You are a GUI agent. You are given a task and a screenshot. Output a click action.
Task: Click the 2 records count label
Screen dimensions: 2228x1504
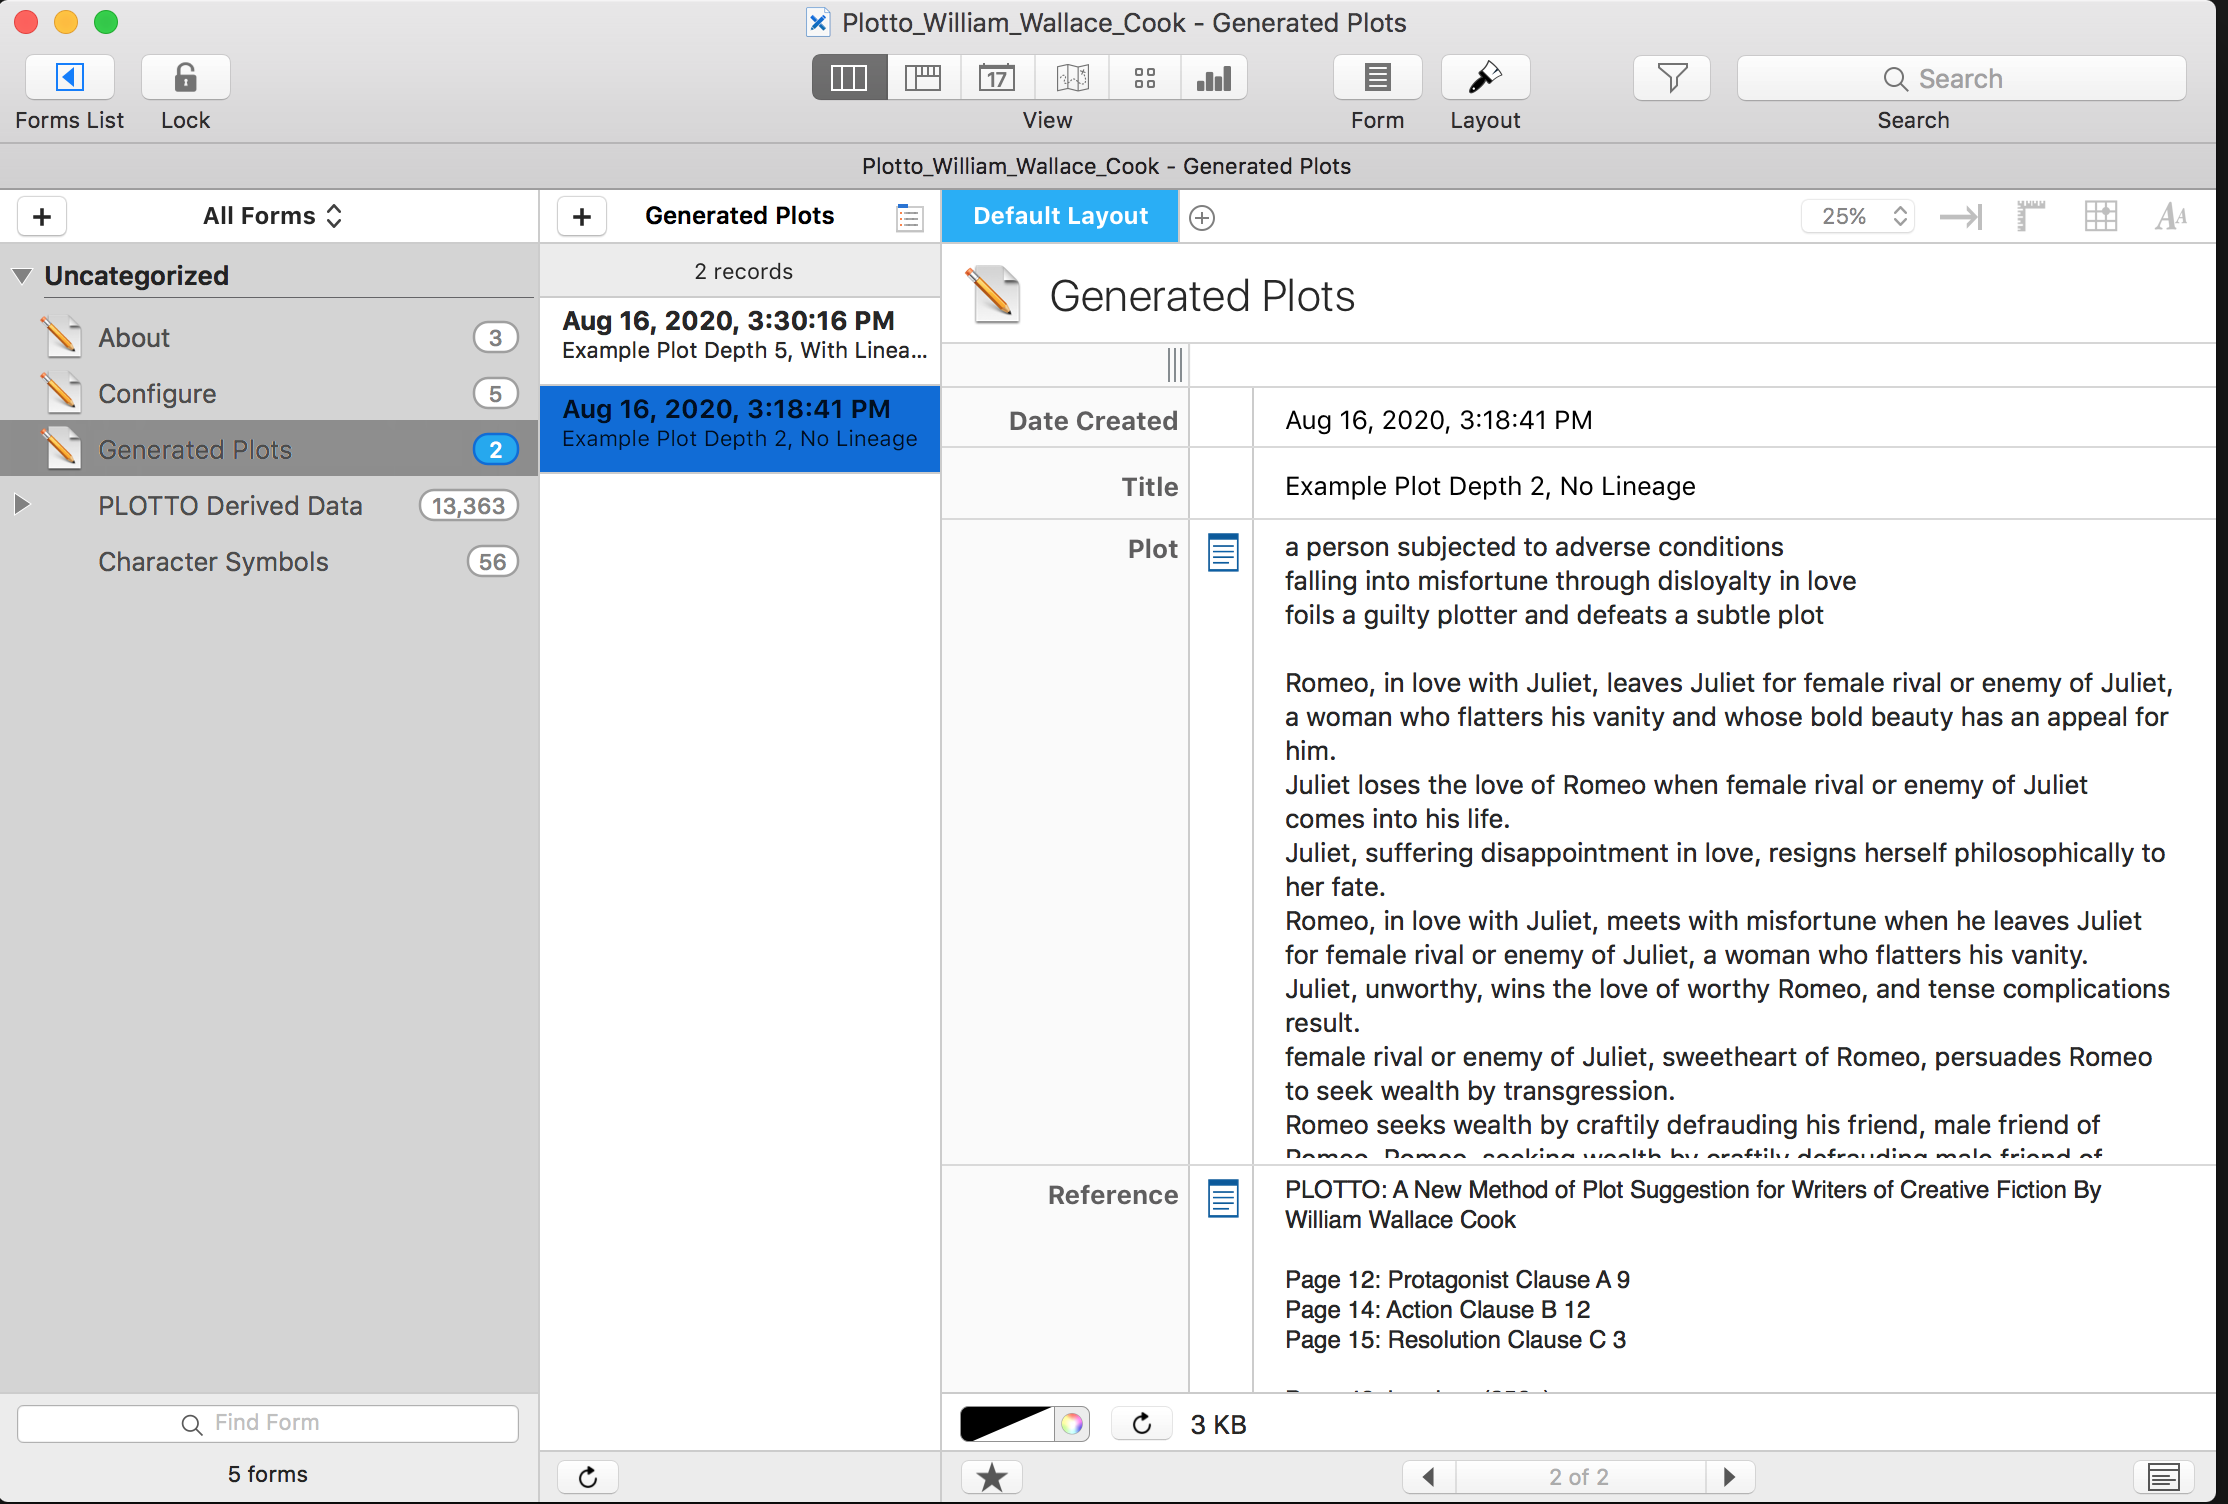point(743,272)
